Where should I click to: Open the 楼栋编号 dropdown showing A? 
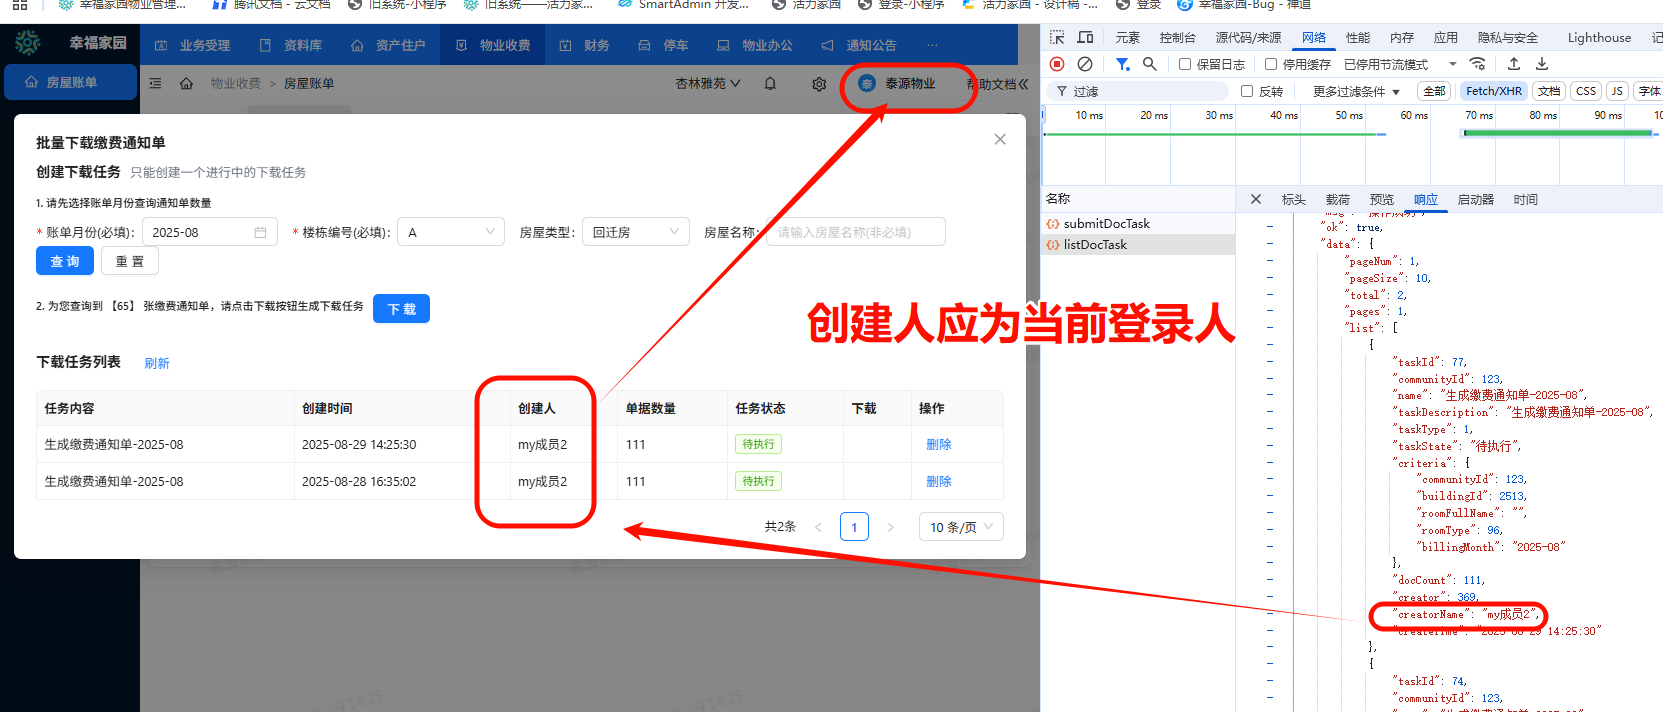pos(451,232)
